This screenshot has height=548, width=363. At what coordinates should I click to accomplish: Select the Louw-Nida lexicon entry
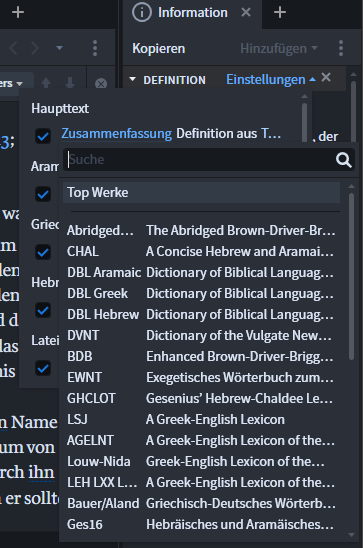click(201, 461)
